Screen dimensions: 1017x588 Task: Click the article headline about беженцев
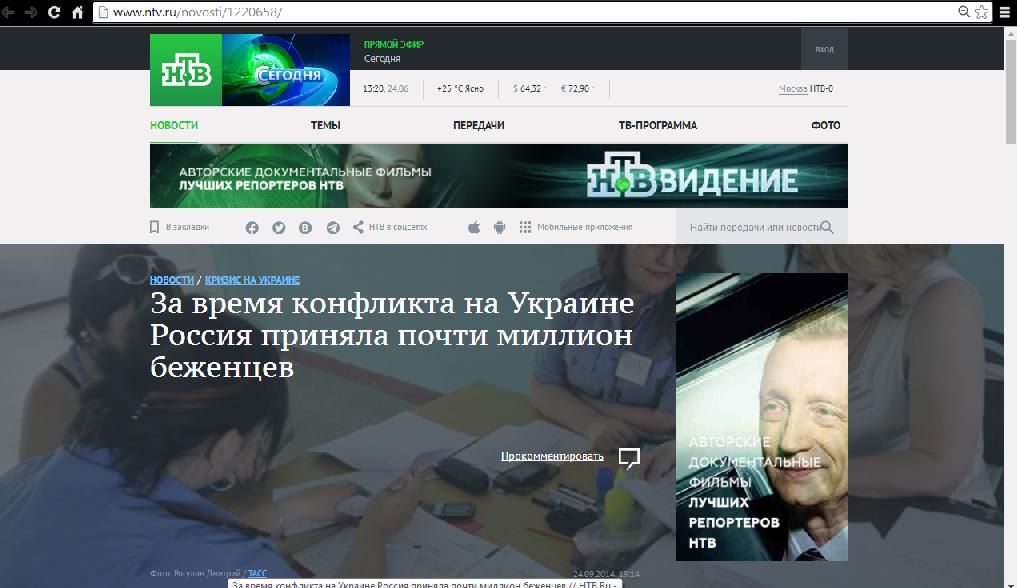pos(392,335)
